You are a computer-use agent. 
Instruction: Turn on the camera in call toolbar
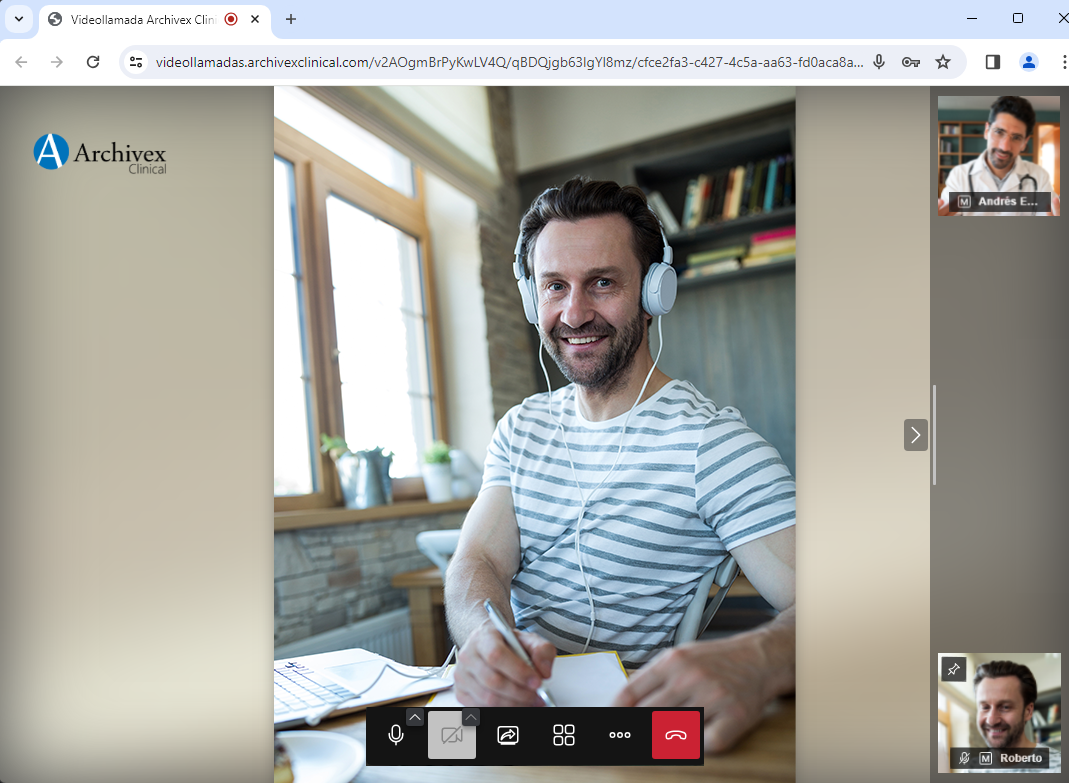click(x=451, y=736)
